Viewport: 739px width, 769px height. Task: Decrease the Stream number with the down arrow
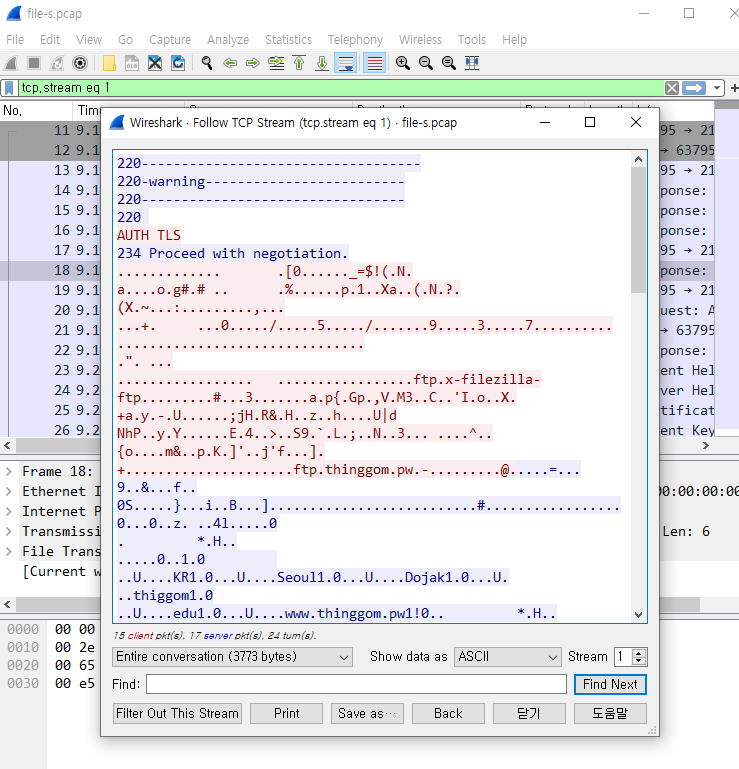click(x=638, y=661)
